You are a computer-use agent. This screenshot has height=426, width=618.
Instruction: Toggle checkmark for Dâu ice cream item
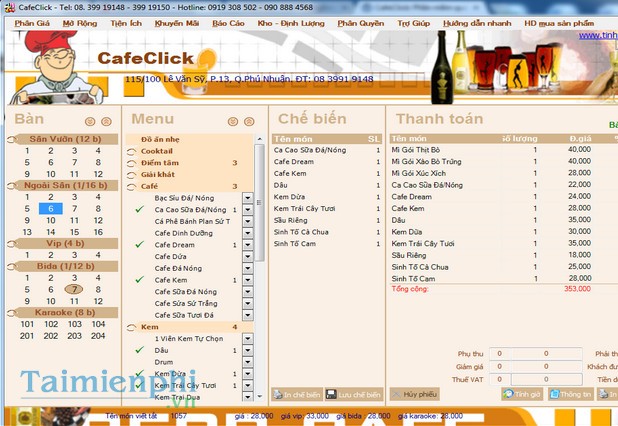click(140, 350)
